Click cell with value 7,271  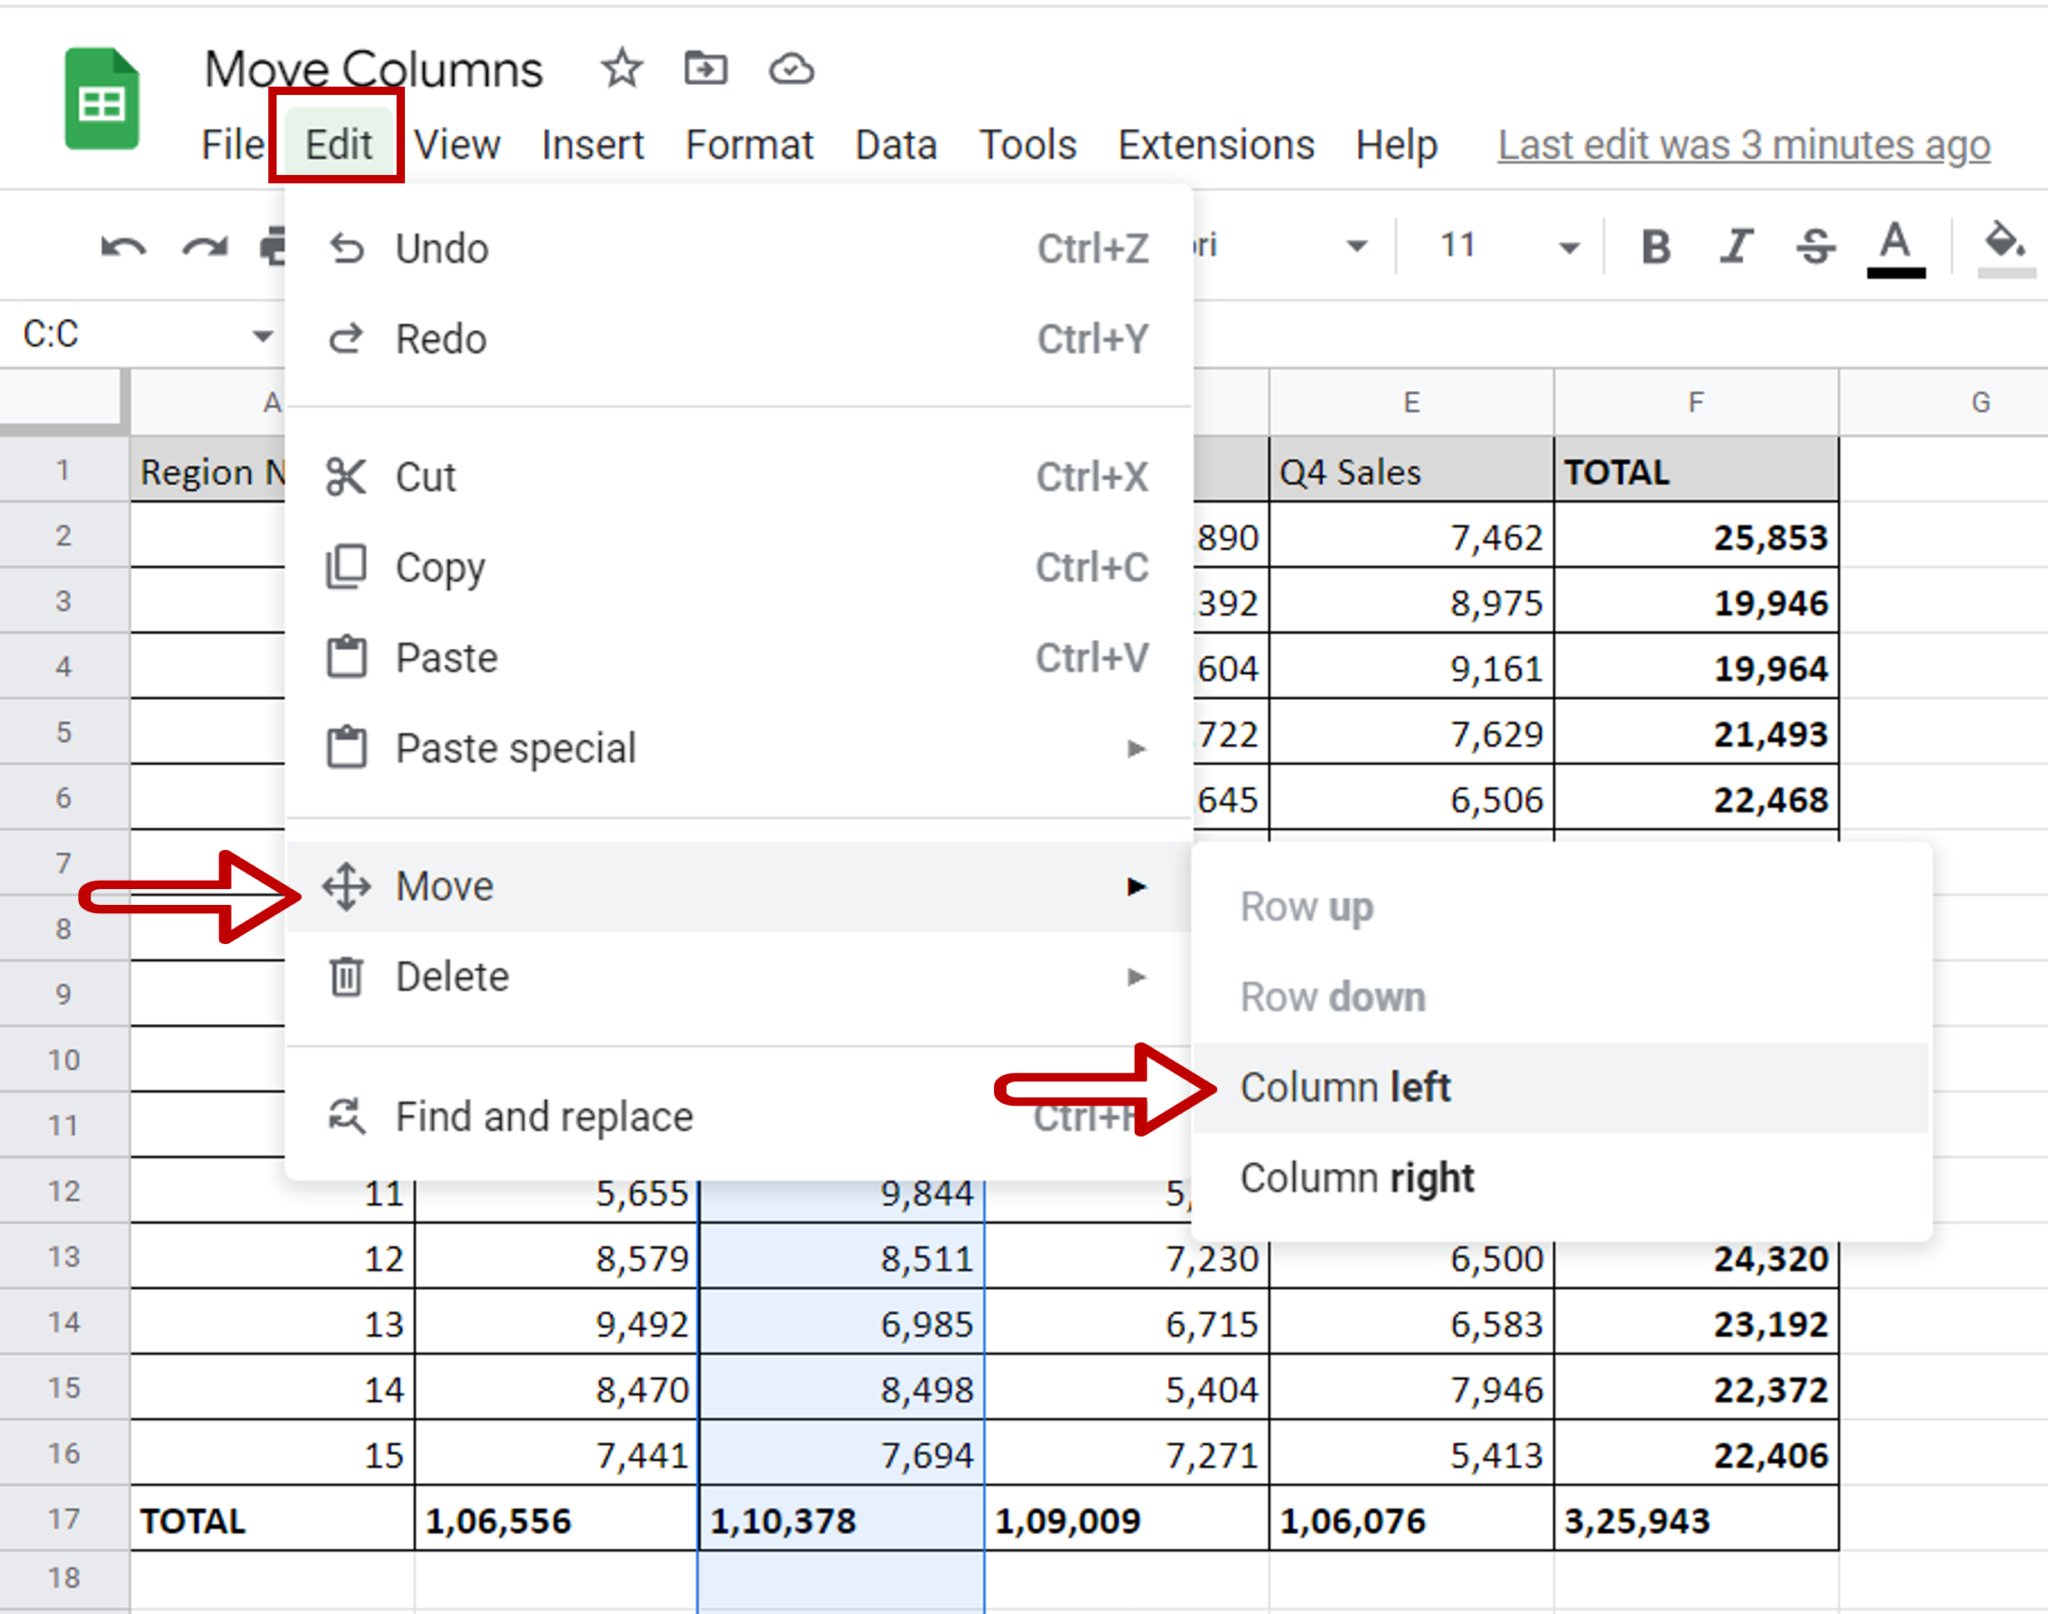pyautogui.click(x=1127, y=1454)
